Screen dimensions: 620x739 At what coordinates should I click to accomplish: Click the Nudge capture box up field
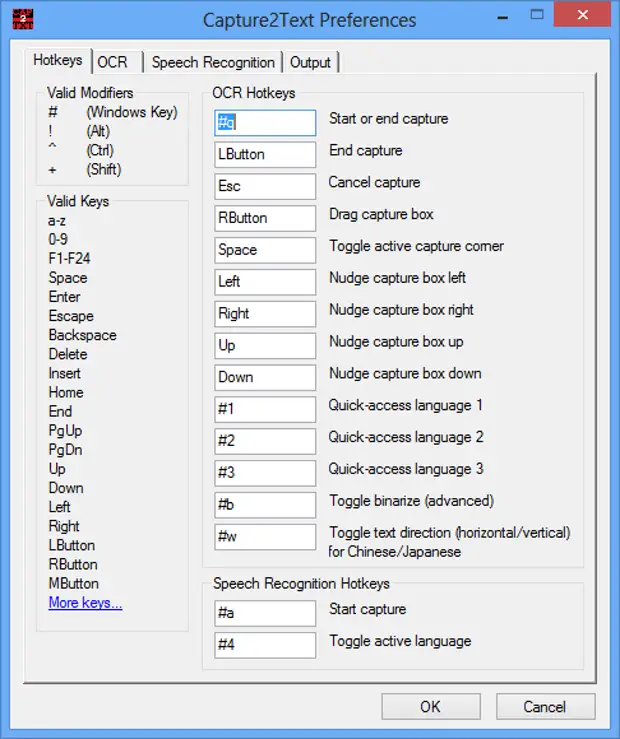[265, 346]
